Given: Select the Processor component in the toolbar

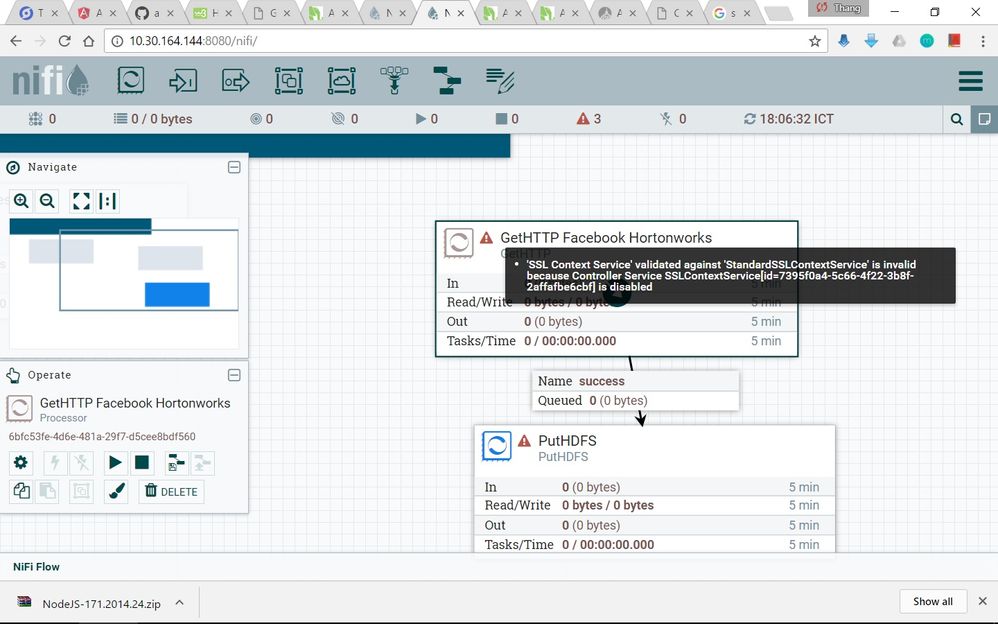Looking at the screenshot, I should (x=131, y=81).
